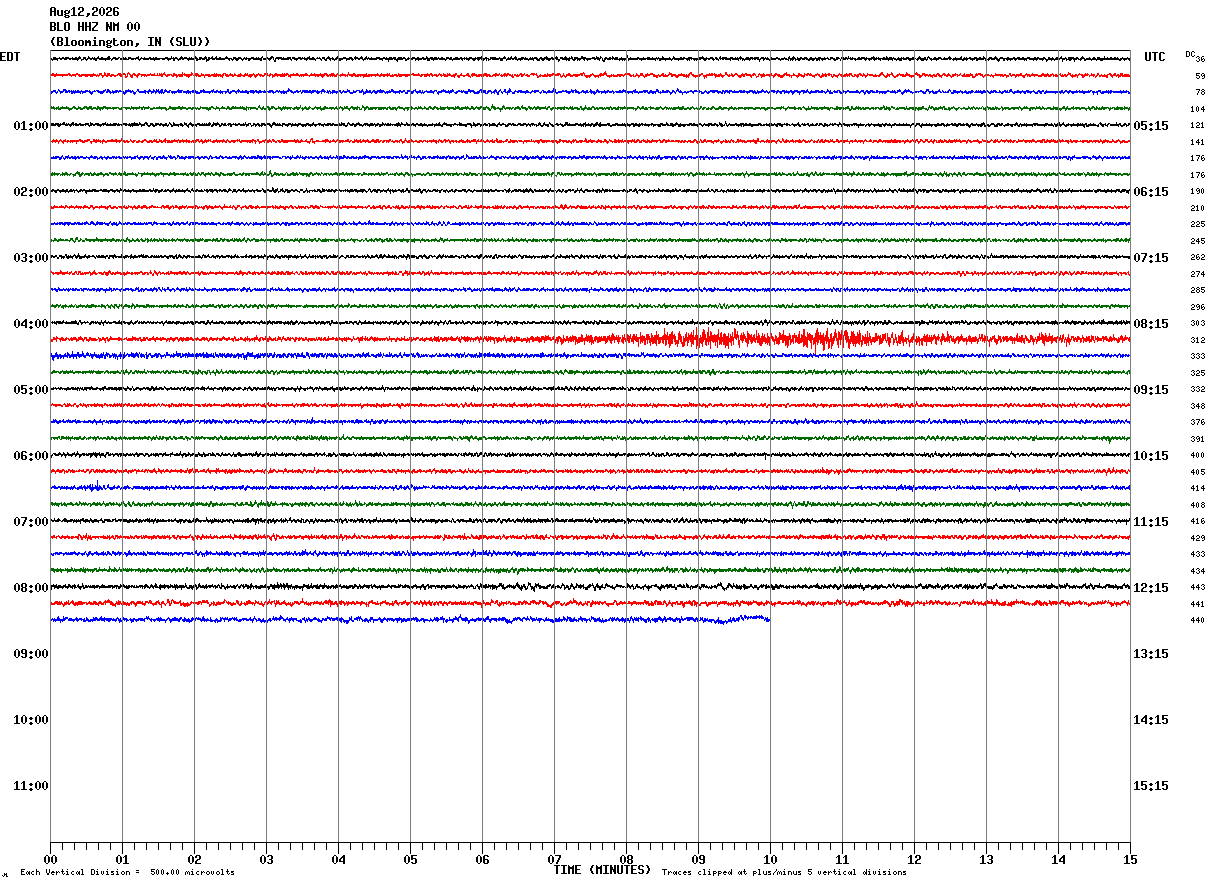Click the DC offset value "262"
This screenshot has width=1210, height=886.
[x=1198, y=257]
